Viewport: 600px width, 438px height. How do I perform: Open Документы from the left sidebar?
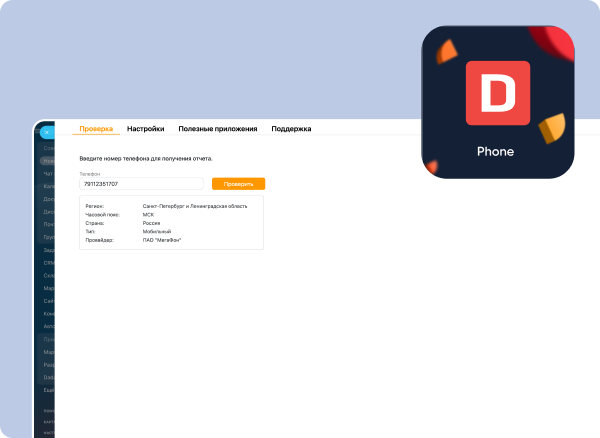point(48,198)
